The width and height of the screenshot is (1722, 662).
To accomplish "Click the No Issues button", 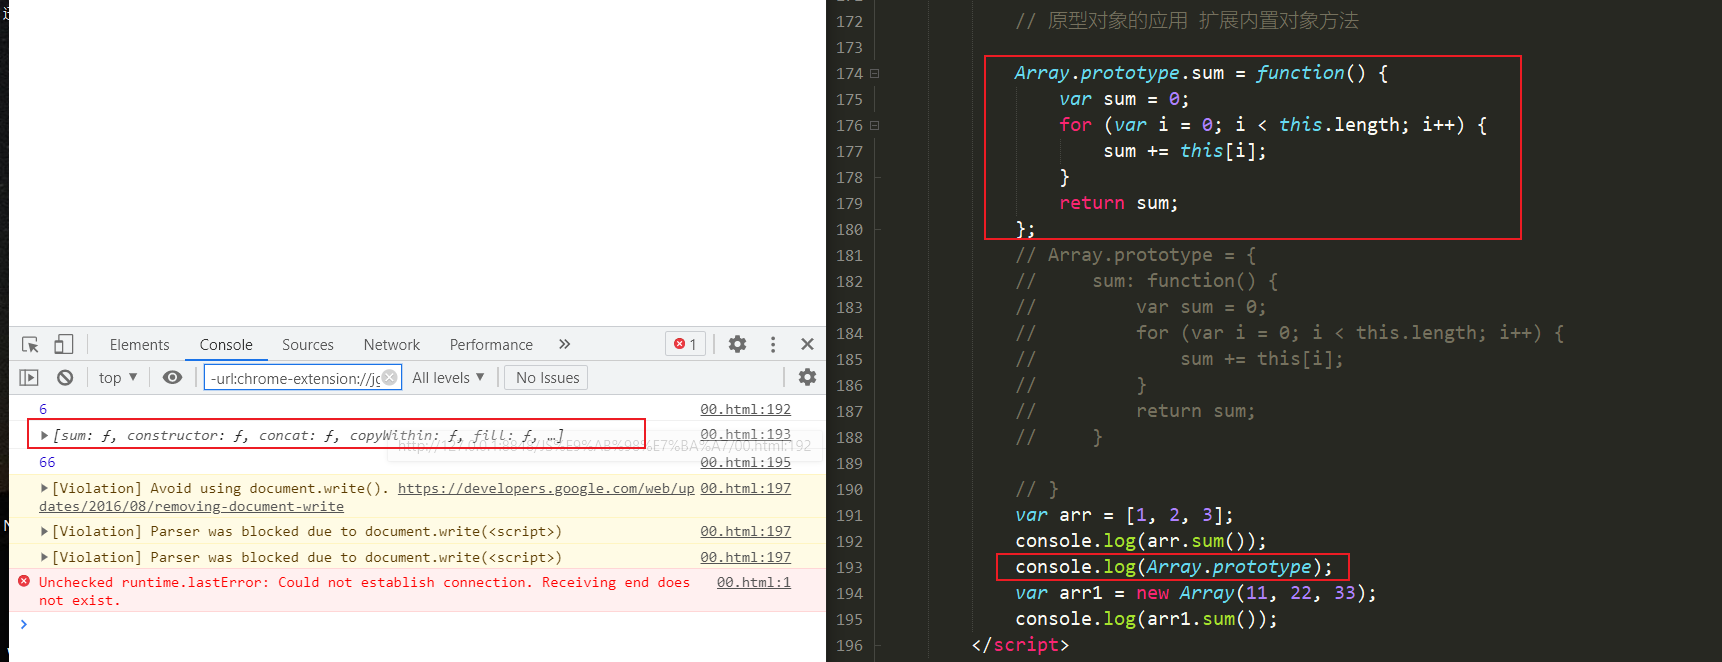I will [x=547, y=377].
